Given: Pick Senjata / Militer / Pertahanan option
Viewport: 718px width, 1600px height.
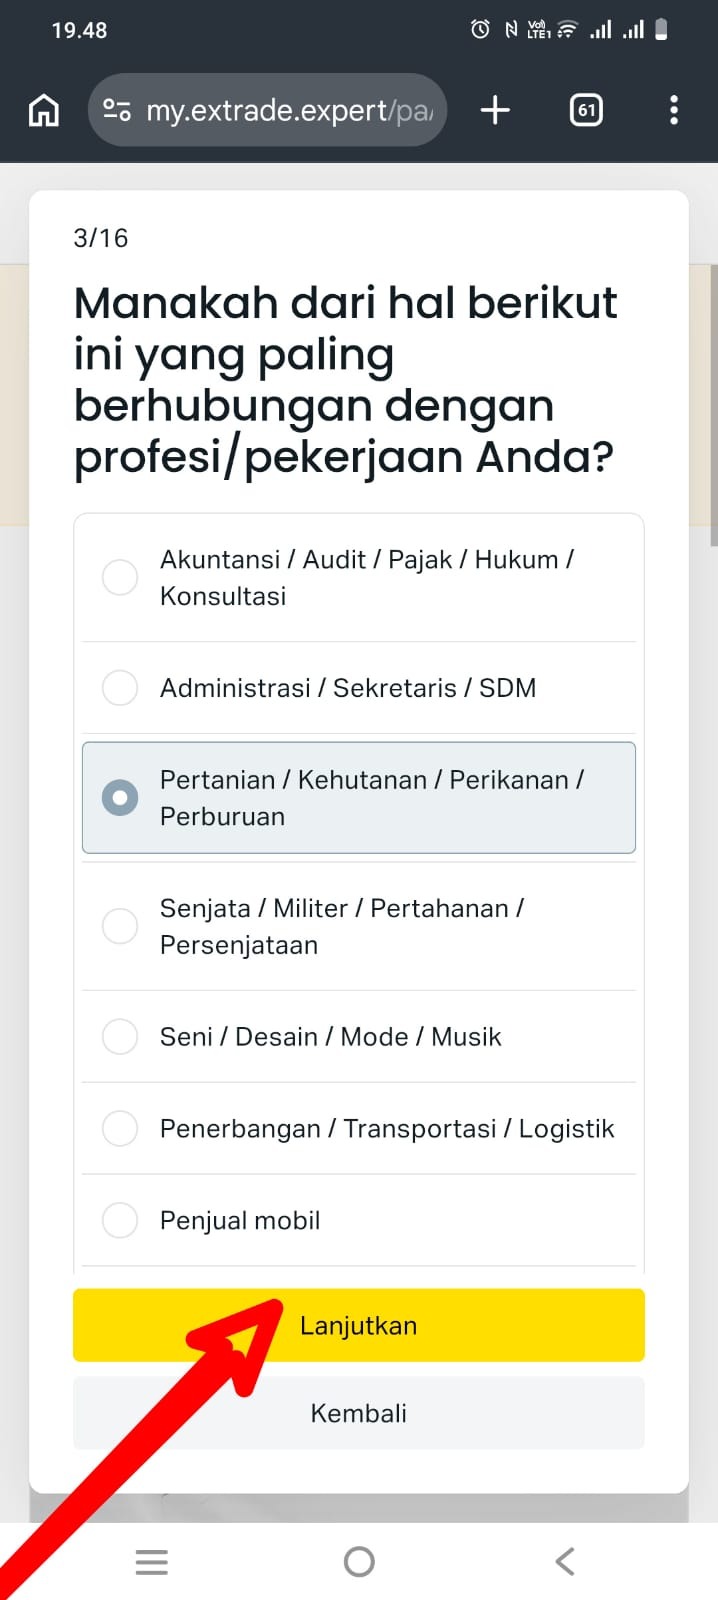Looking at the screenshot, I should 120,926.
